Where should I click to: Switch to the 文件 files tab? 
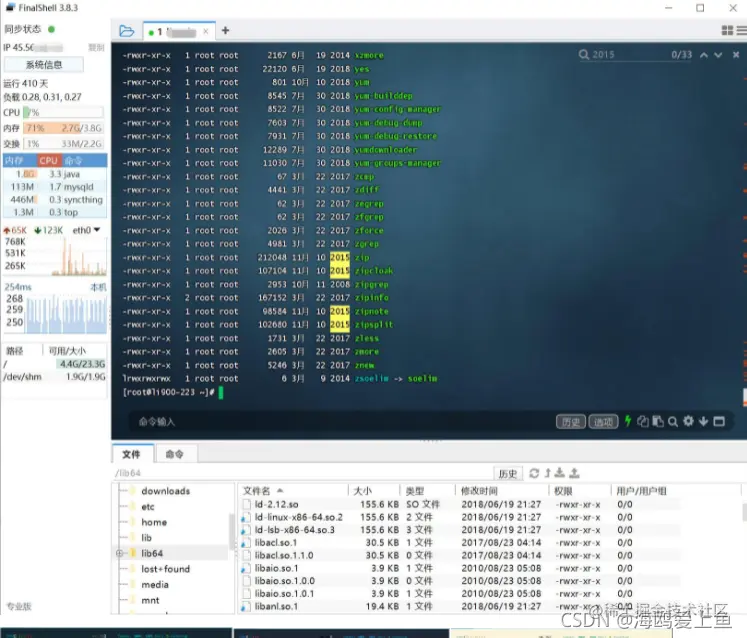pos(131,454)
